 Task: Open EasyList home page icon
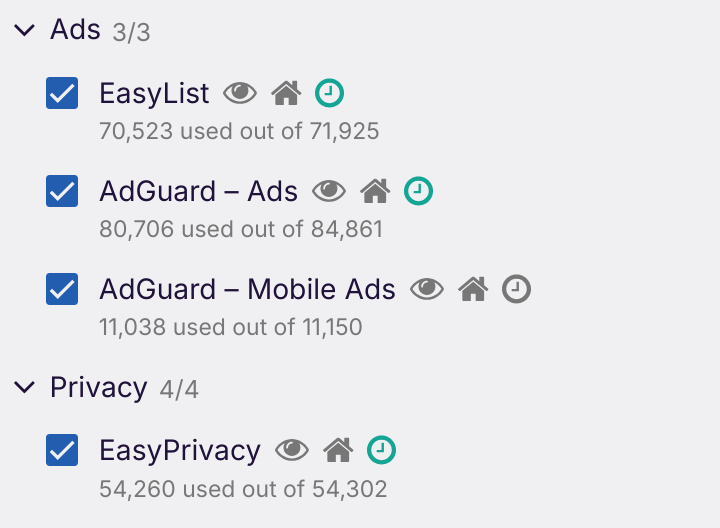point(286,93)
